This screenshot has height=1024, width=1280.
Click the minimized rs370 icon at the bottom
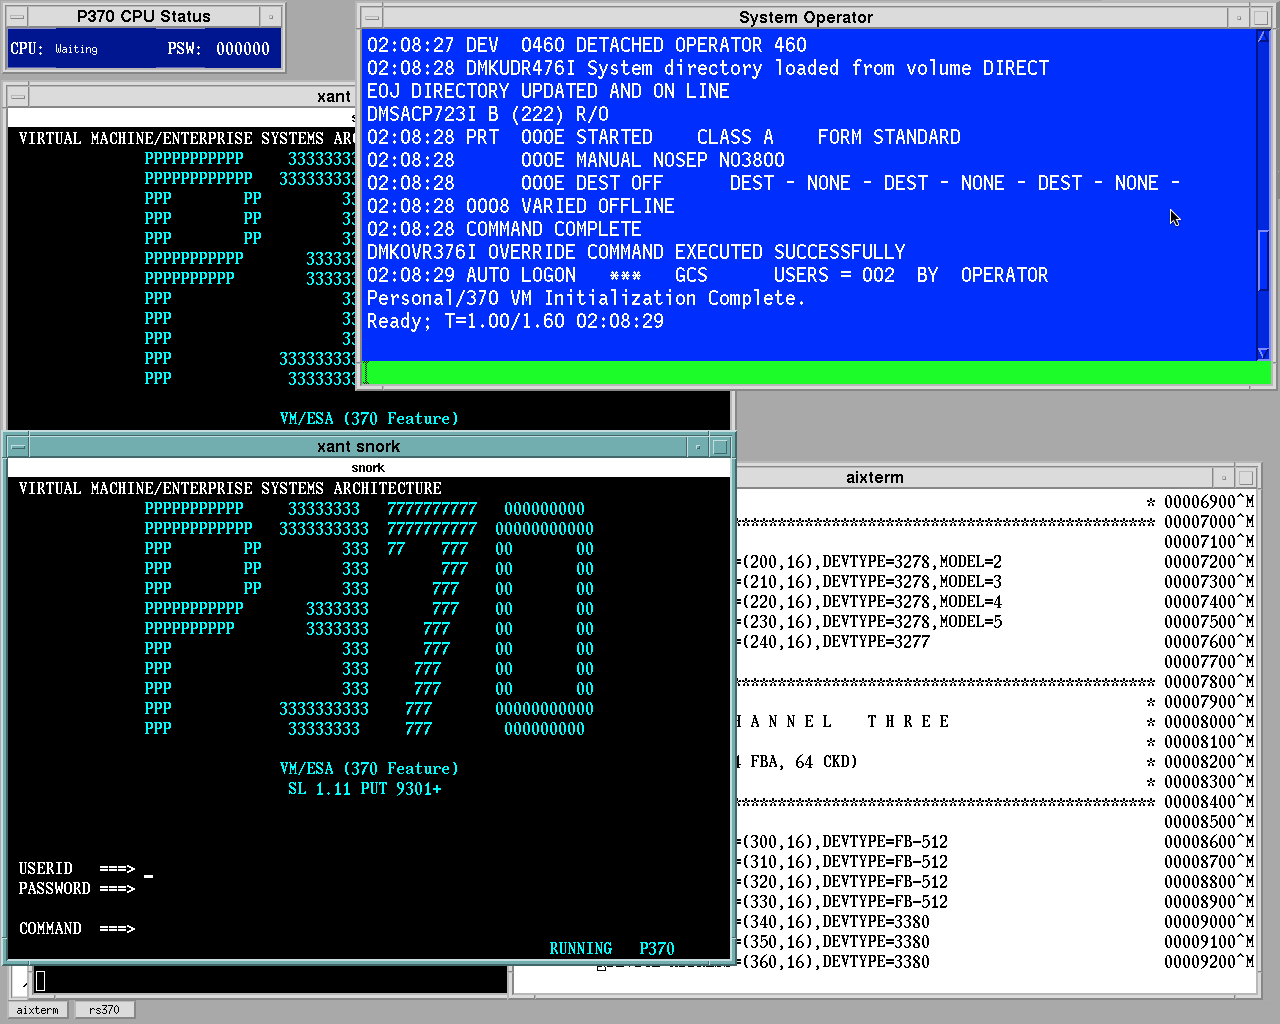[x=104, y=1010]
